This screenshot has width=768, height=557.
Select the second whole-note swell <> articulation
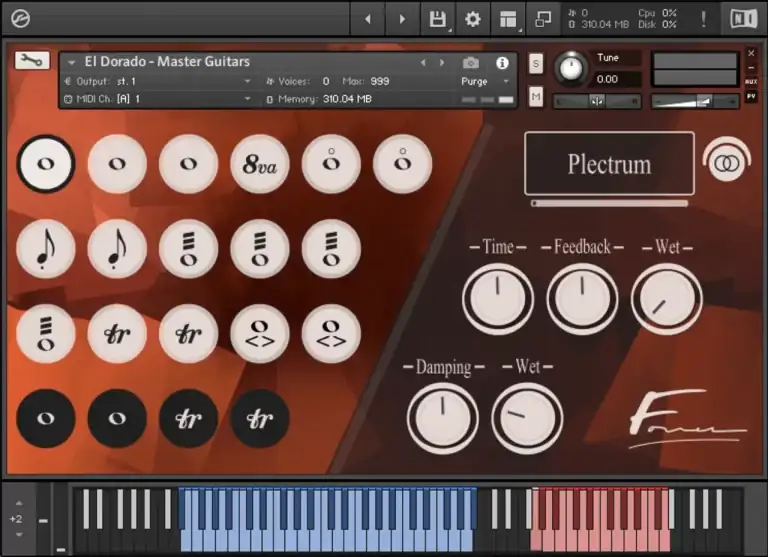[331, 334]
